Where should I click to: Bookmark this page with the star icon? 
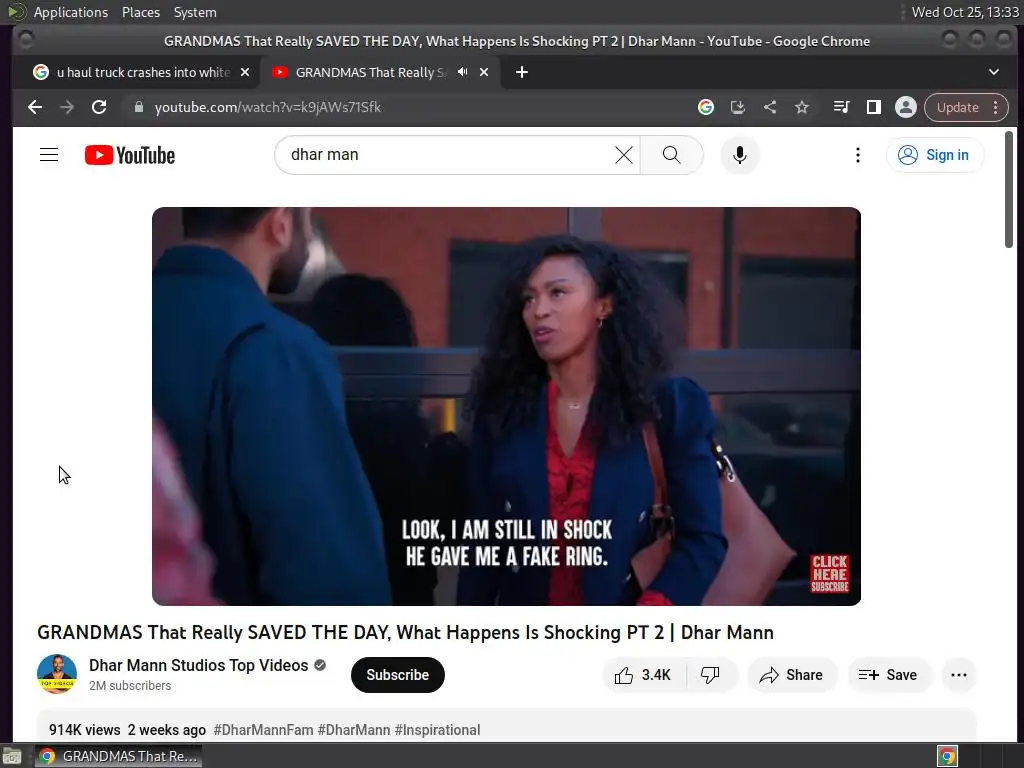coord(802,107)
